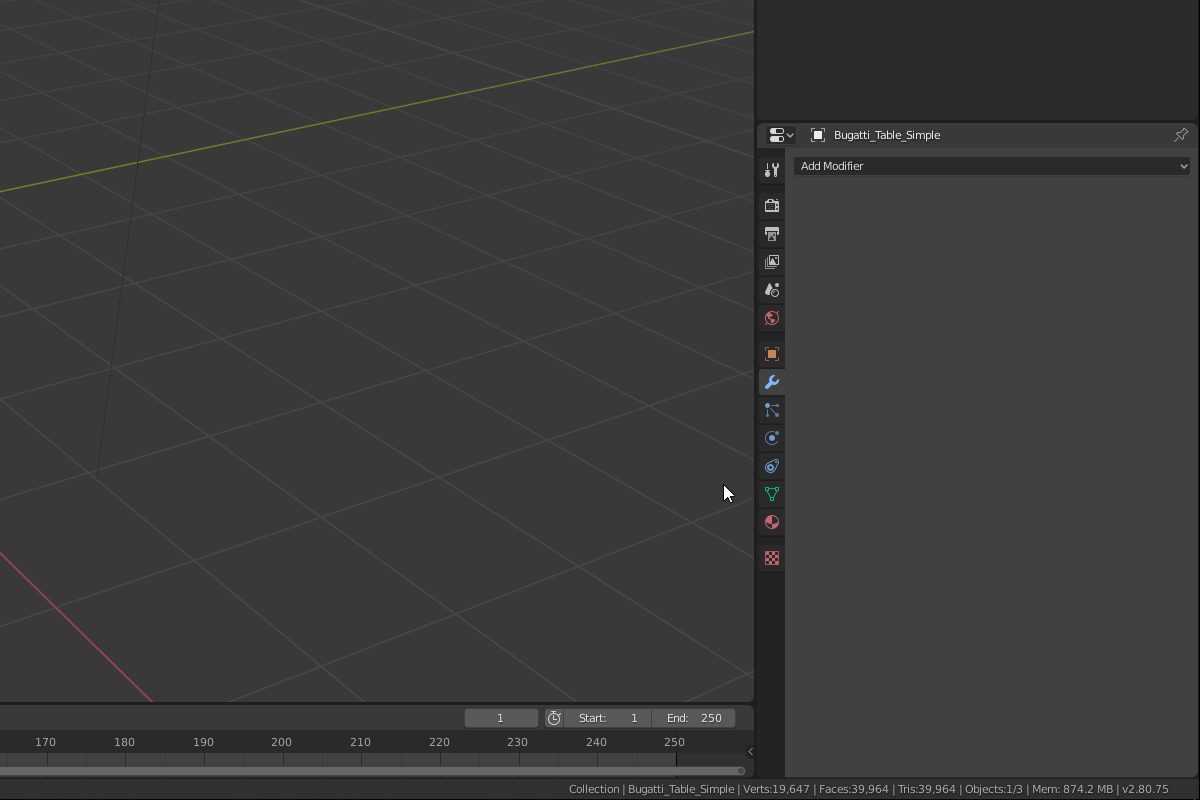Open Material Properties sphere icon
1200x800 pixels.
(771, 521)
